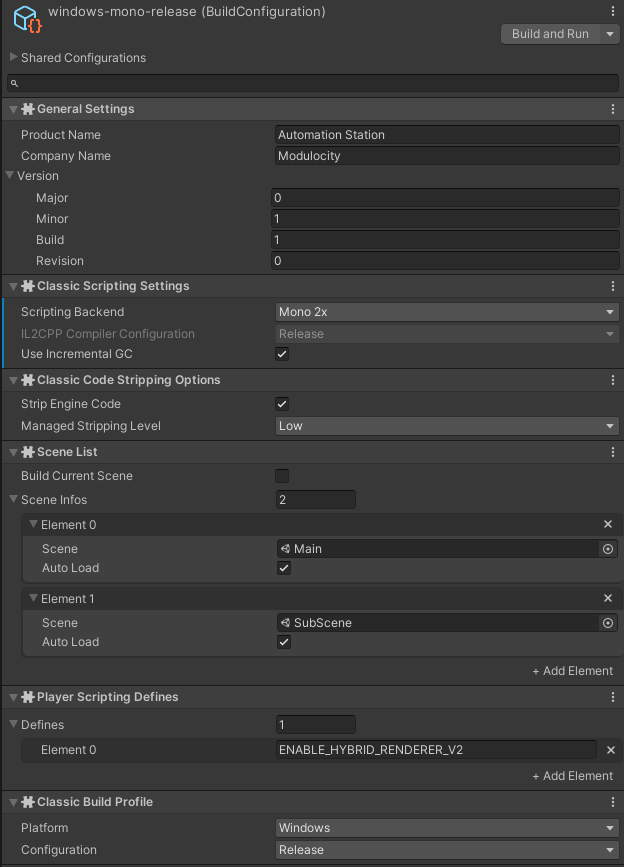Open the Scripting Backend dropdown
The width and height of the screenshot is (624, 867).
tap(447, 311)
